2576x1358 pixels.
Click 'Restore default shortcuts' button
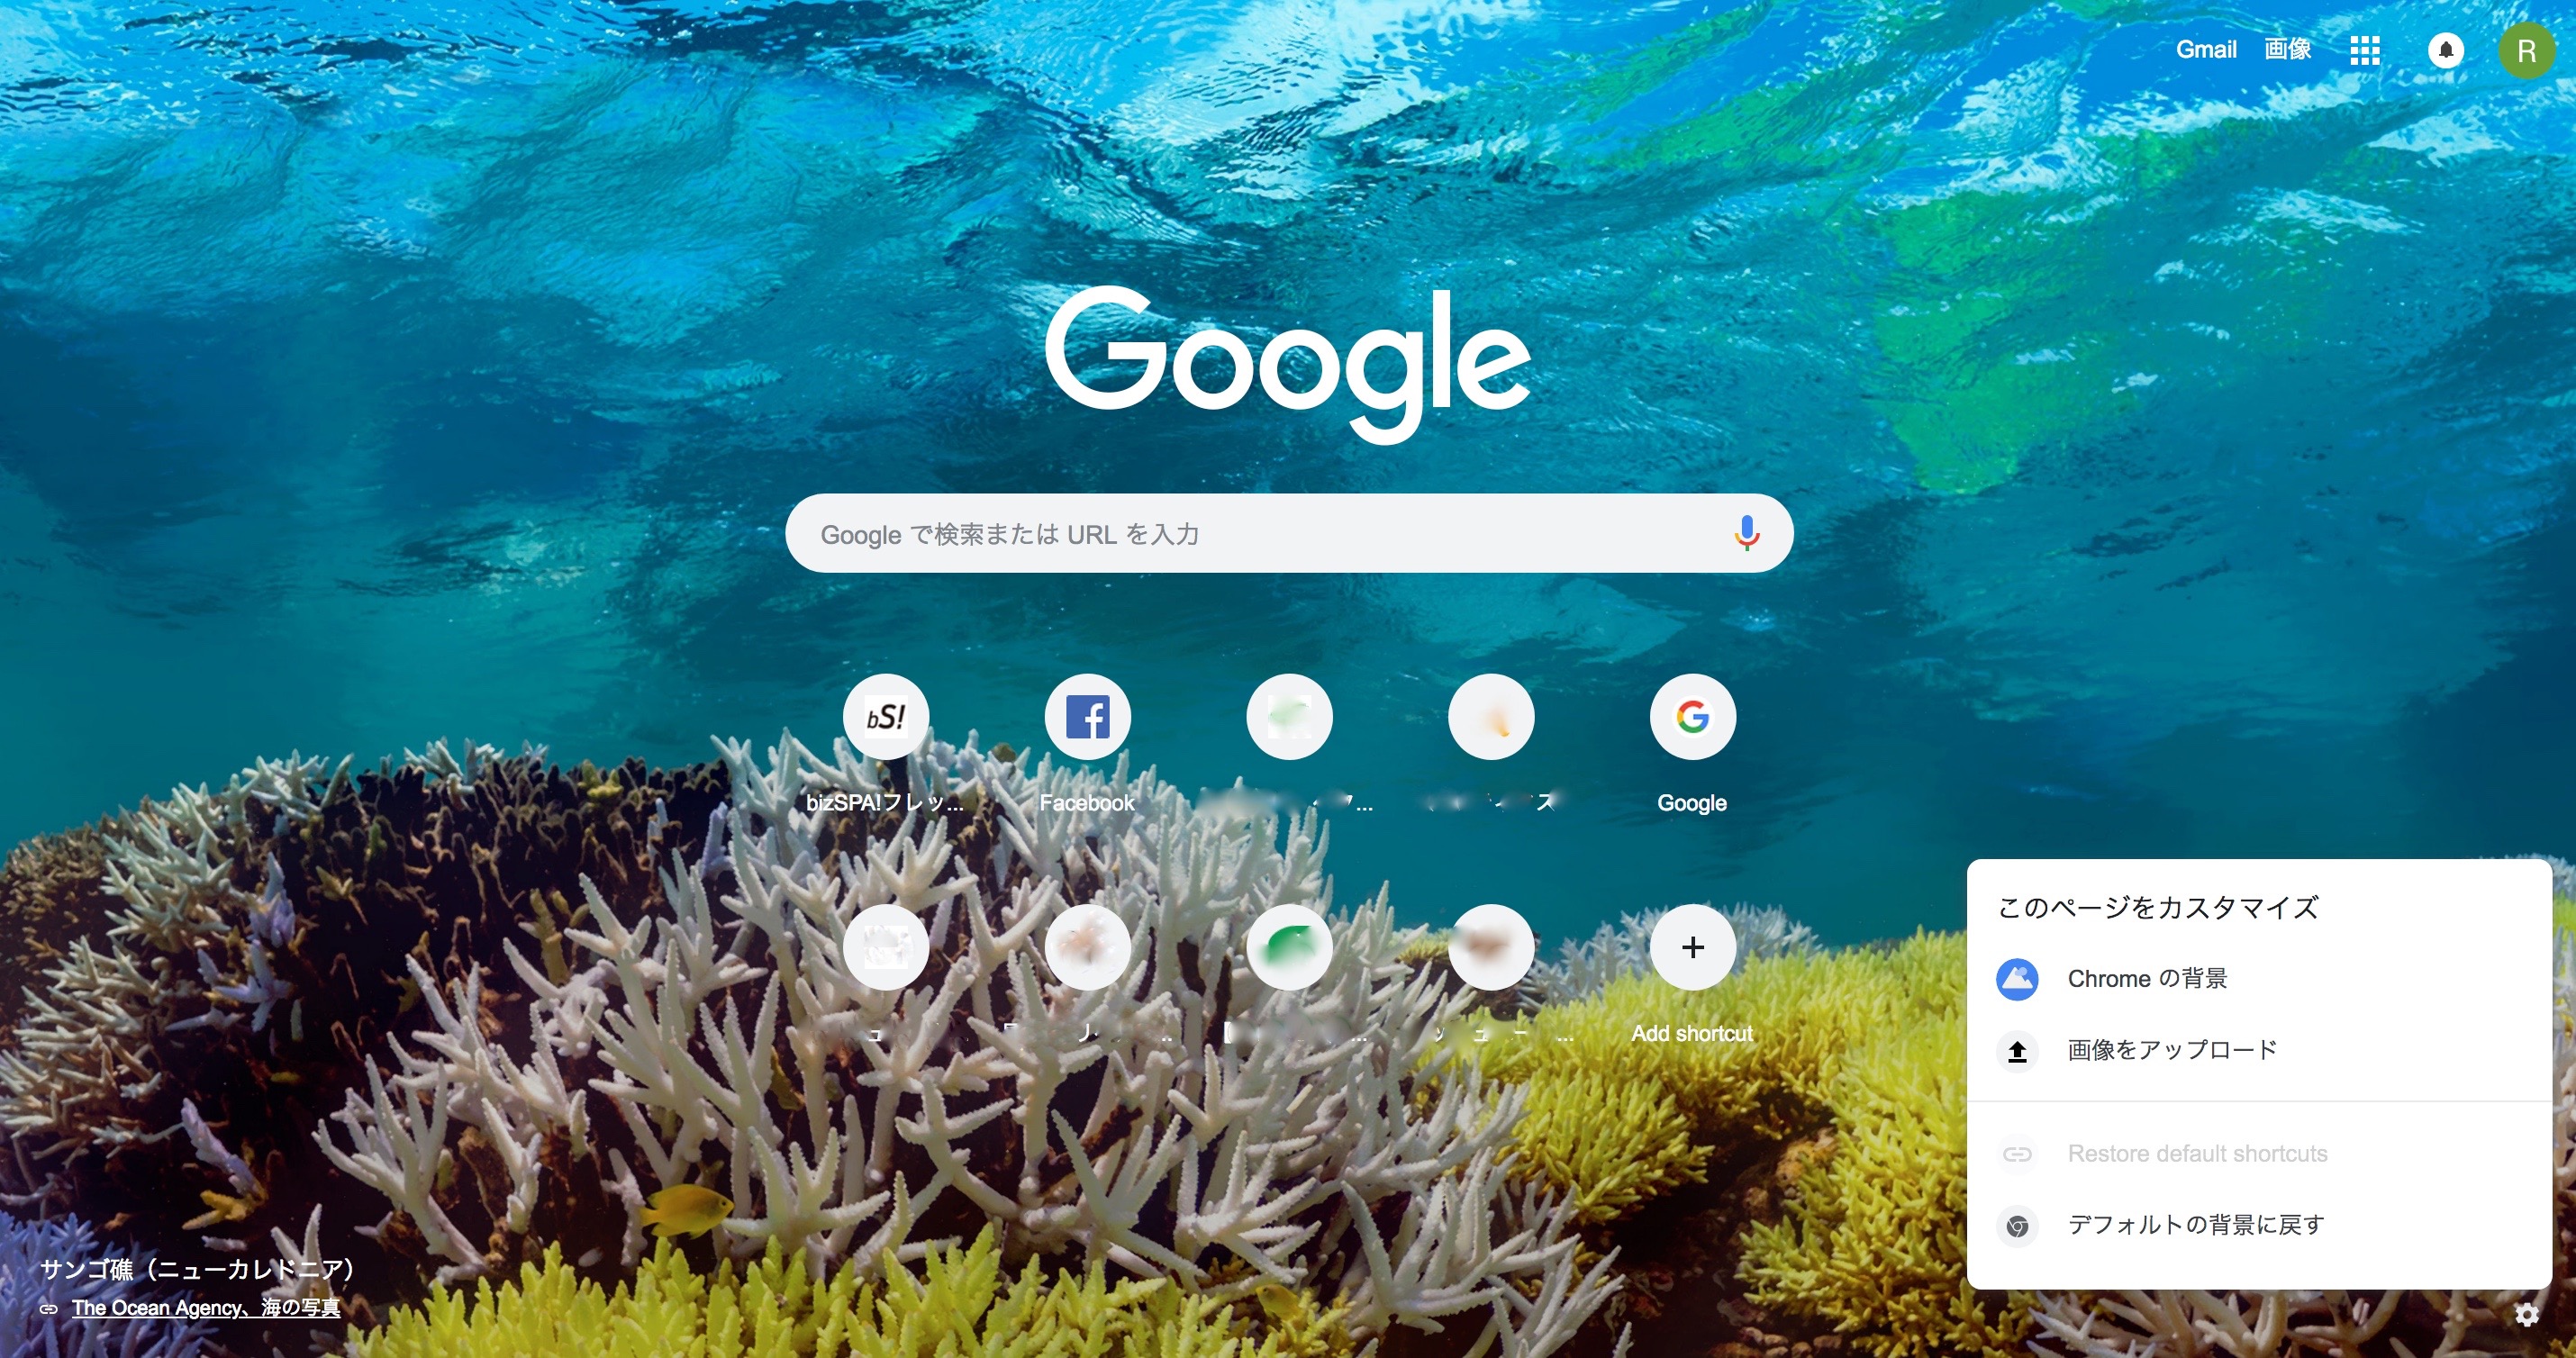2200,1152
